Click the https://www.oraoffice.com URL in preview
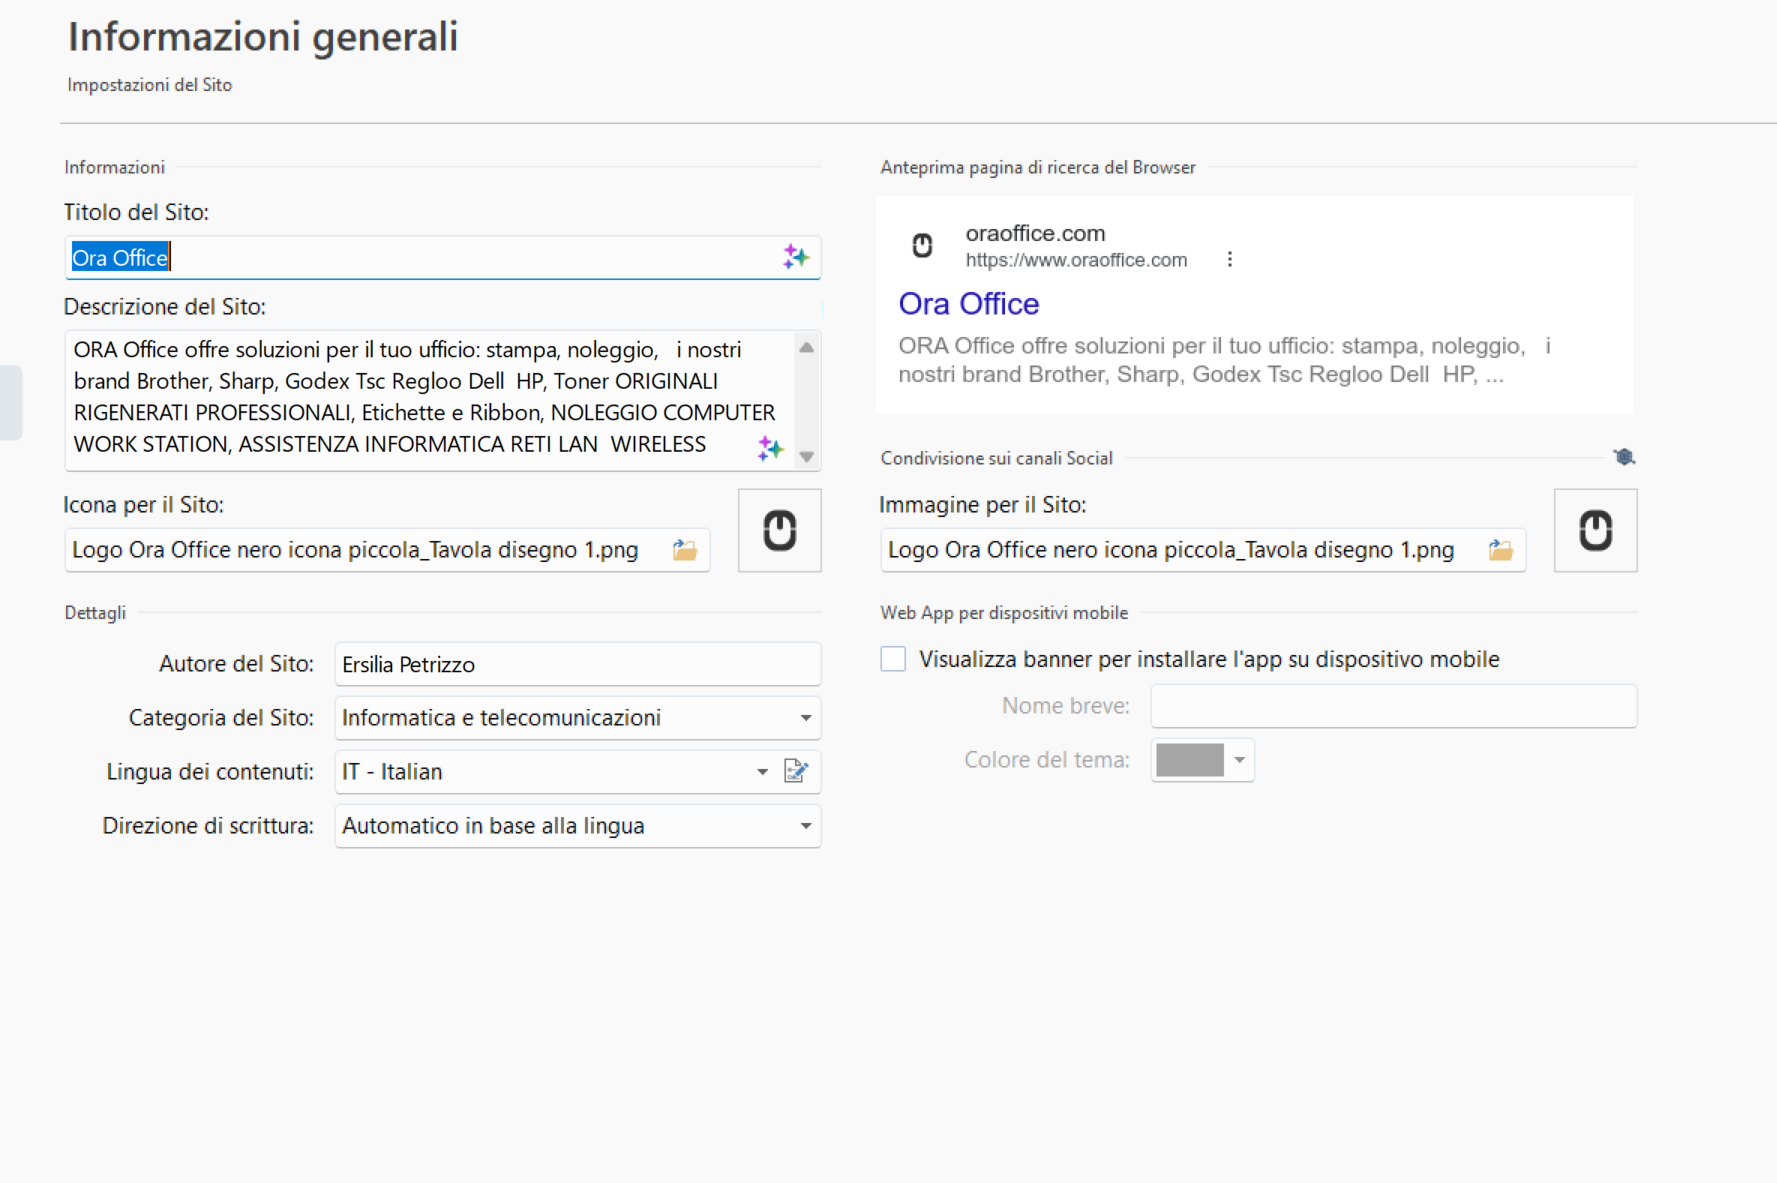The height and width of the screenshot is (1183, 1777). [x=1076, y=260]
